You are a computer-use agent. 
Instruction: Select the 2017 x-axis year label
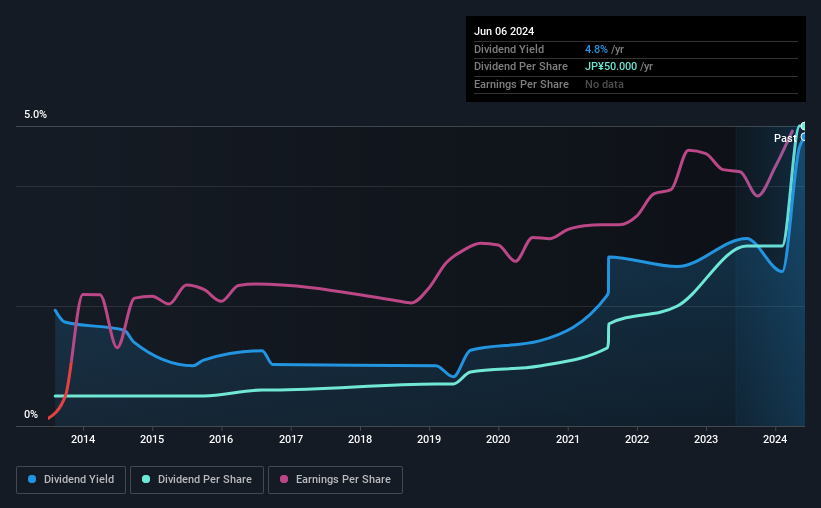coord(291,439)
